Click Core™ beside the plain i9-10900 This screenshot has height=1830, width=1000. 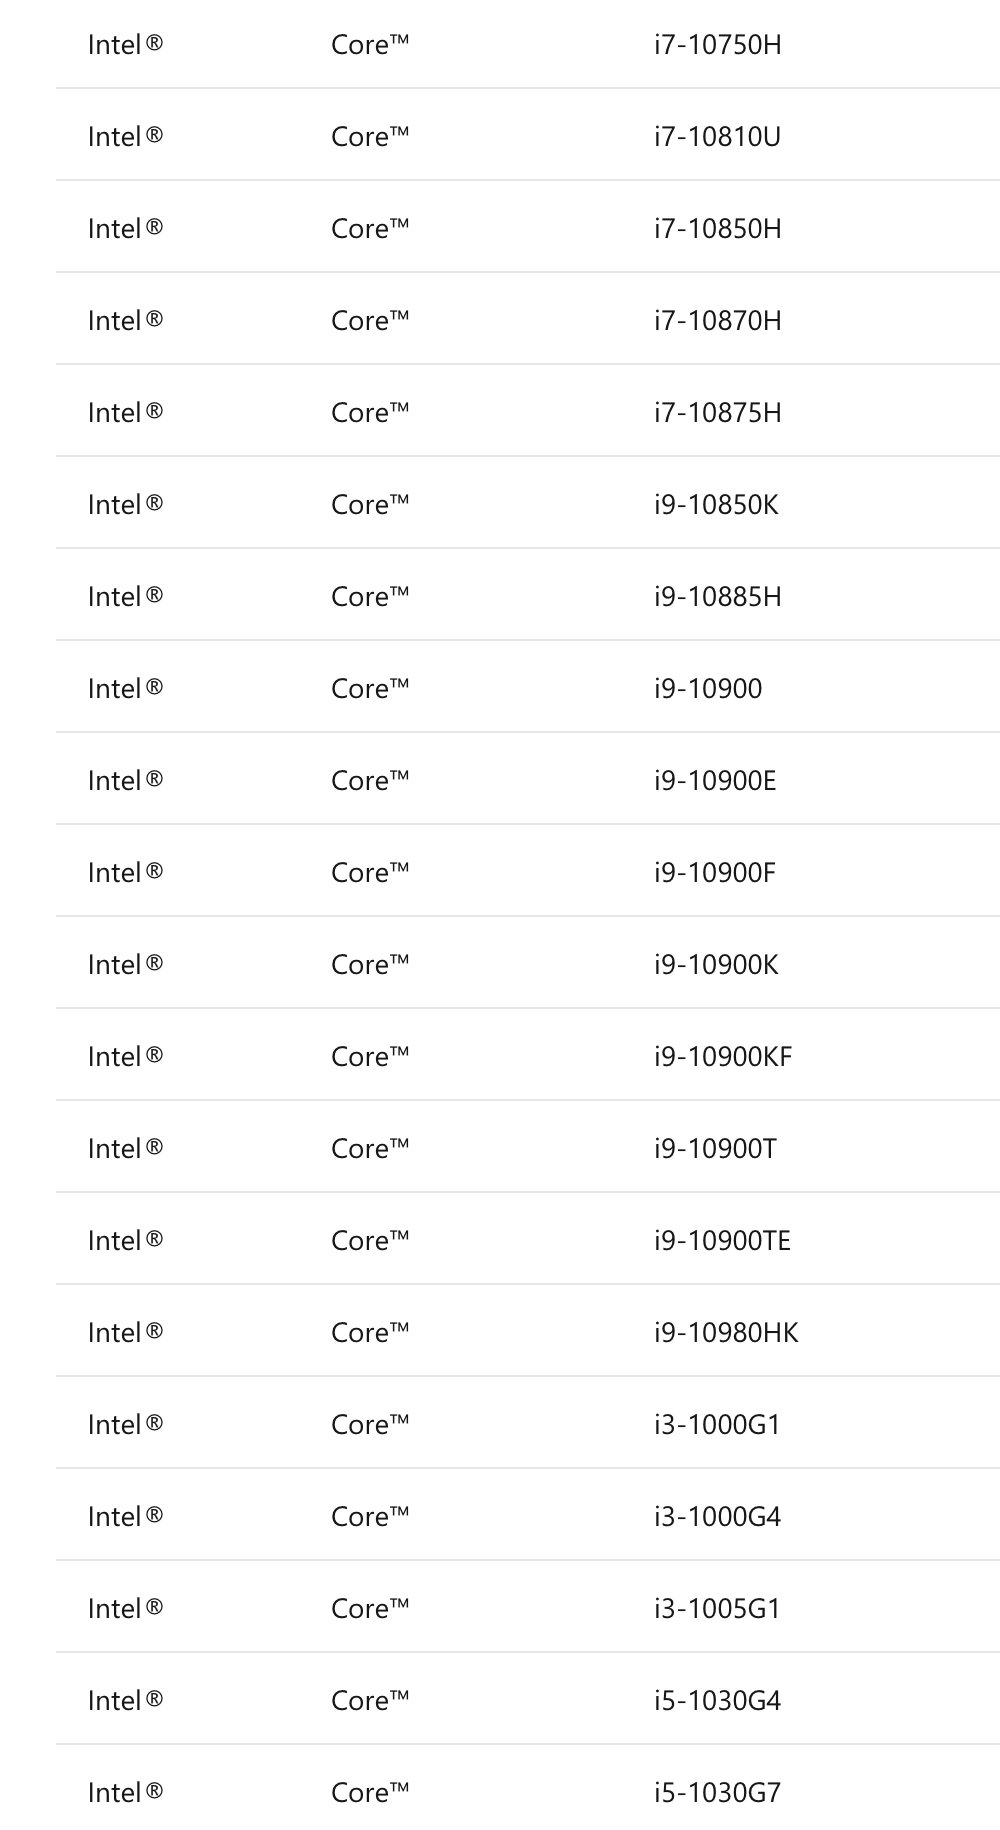(x=370, y=689)
